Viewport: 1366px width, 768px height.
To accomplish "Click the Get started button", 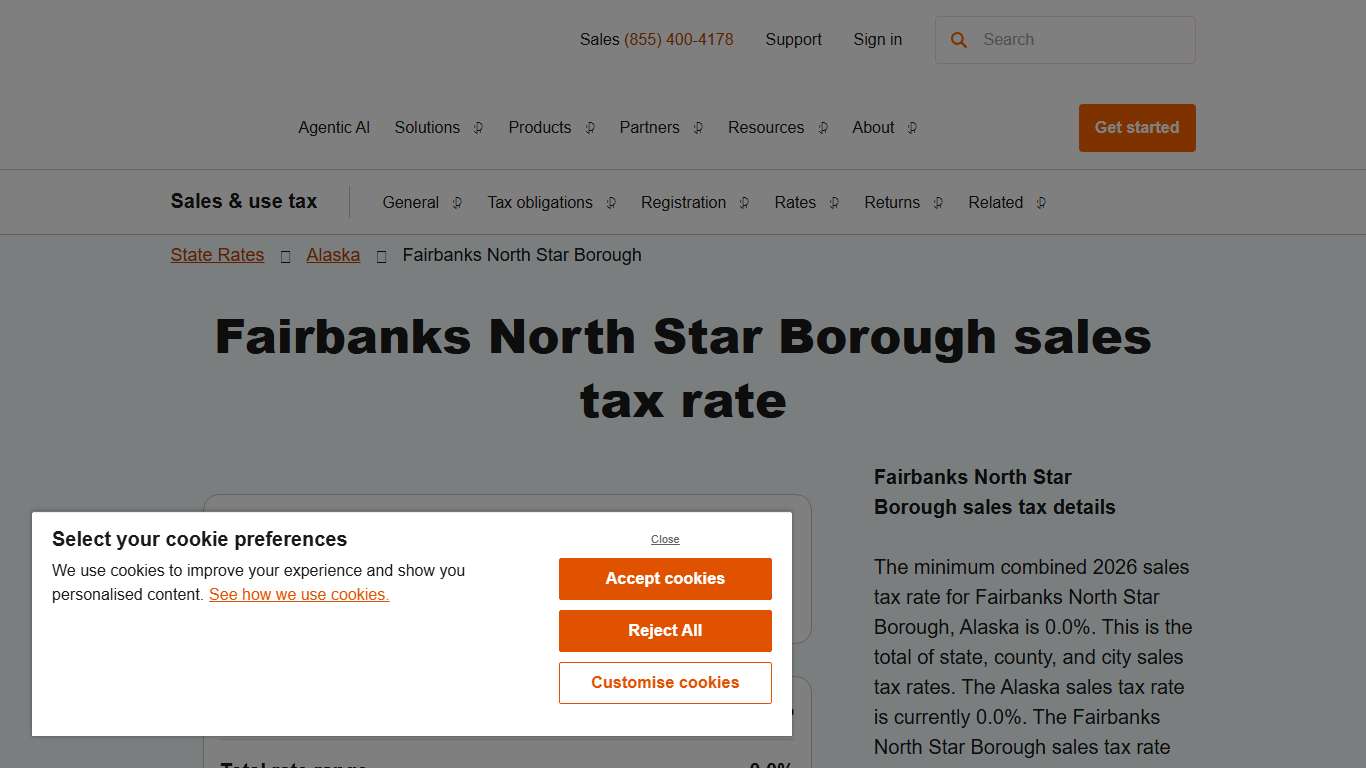I will pos(1136,128).
